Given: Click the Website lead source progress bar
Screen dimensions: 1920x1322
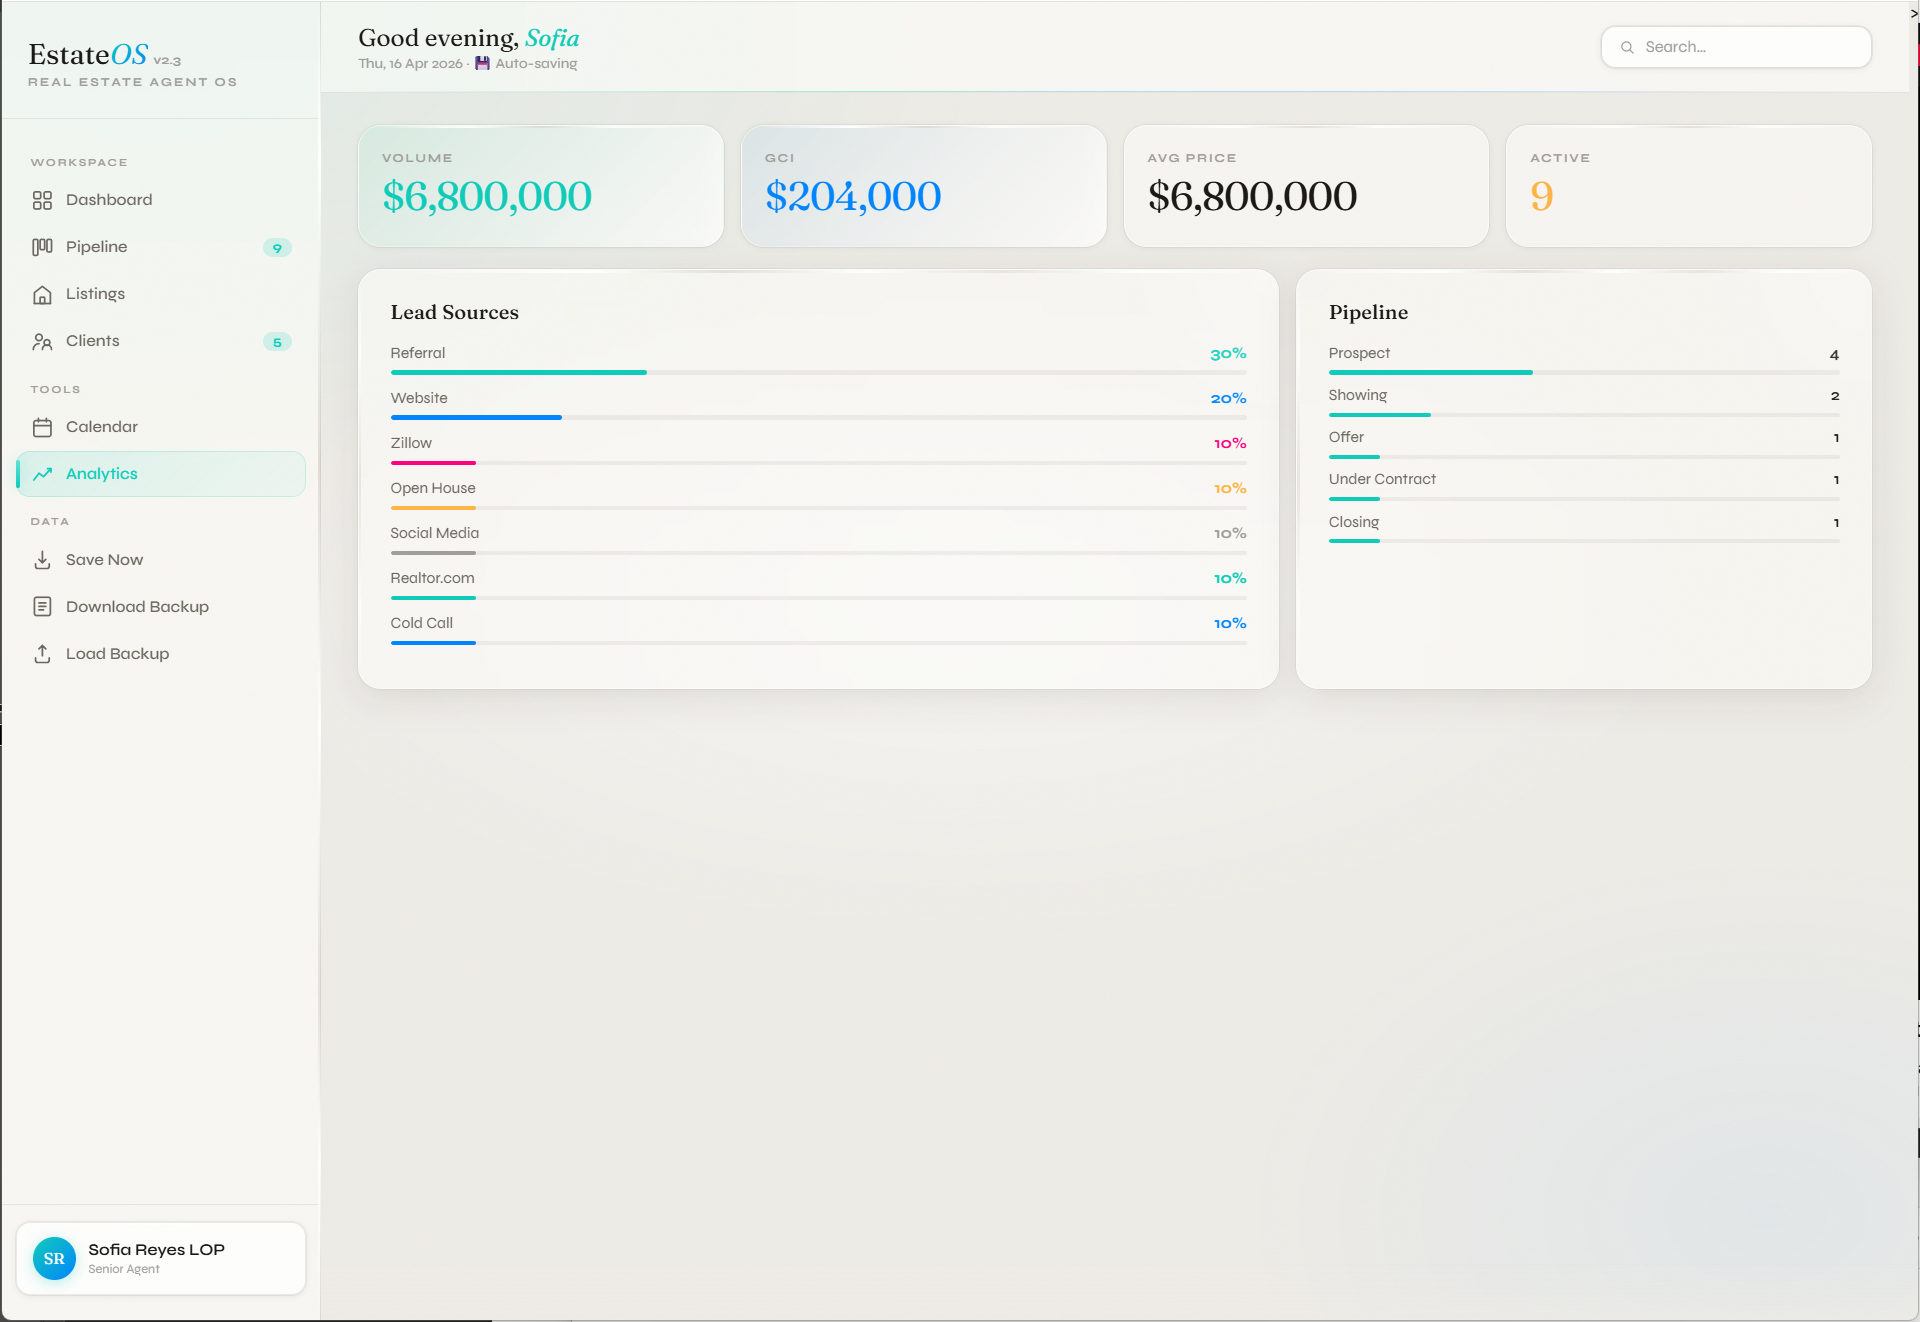Looking at the screenshot, I should pyautogui.click(x=818, y=418).
